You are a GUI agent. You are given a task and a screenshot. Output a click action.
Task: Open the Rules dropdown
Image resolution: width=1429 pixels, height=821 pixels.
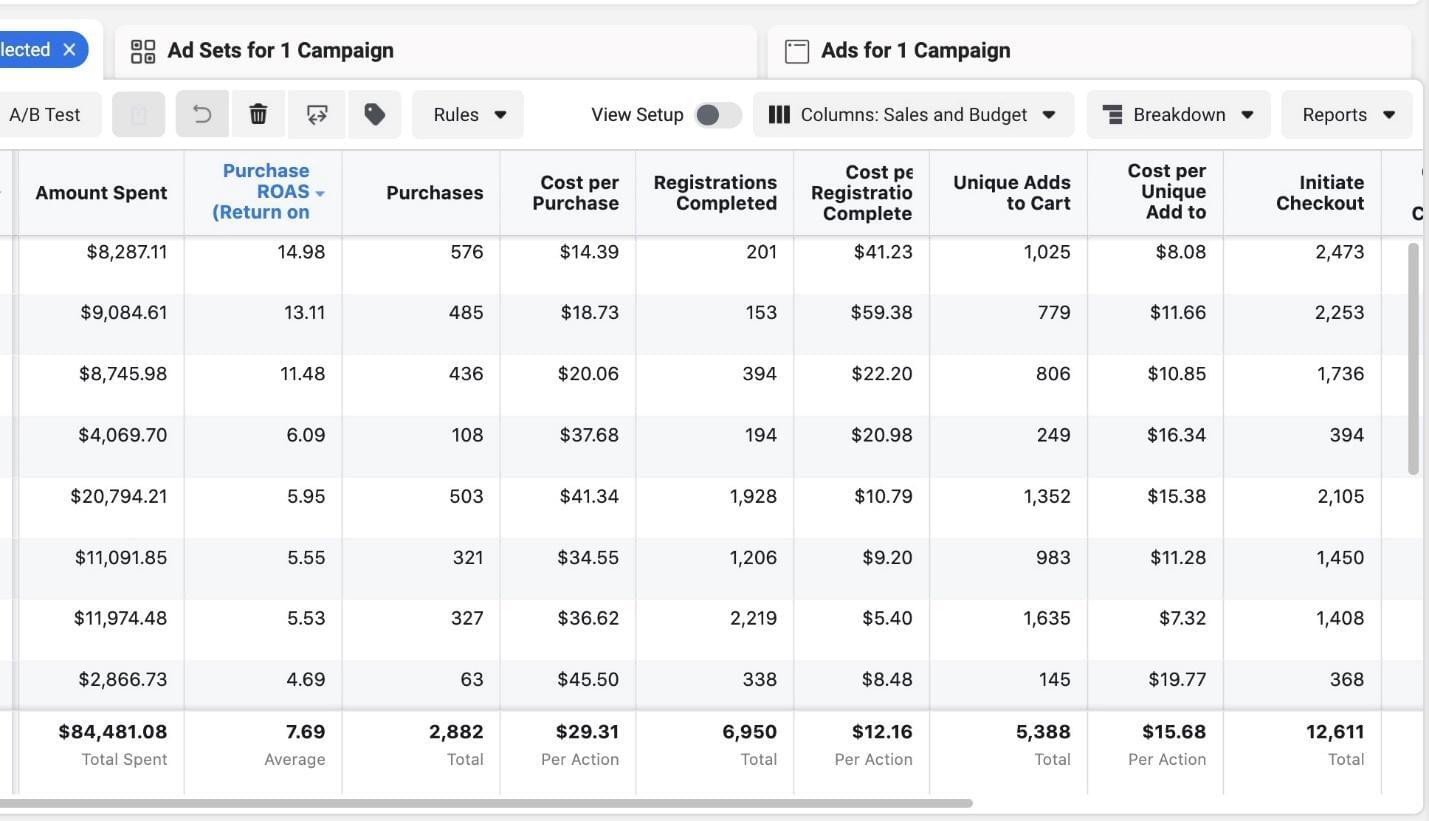(x=468, y=115)
